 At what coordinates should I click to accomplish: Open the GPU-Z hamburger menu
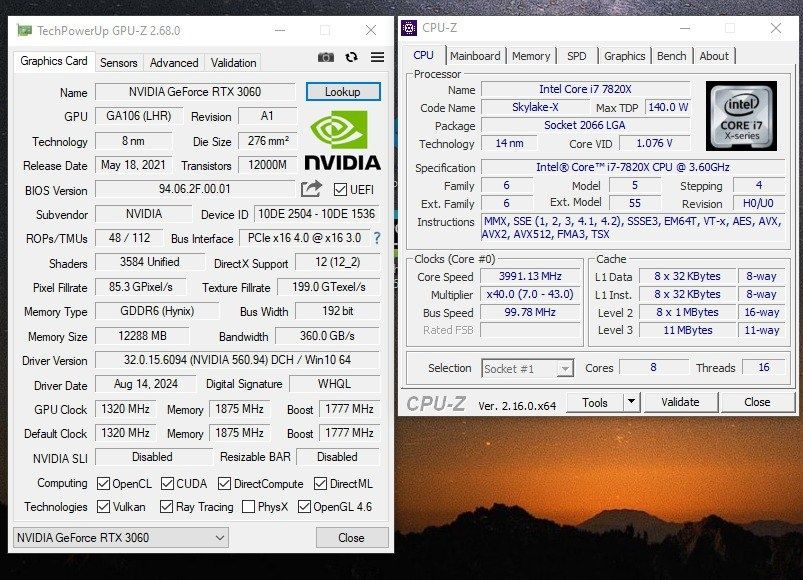(377, 57)
